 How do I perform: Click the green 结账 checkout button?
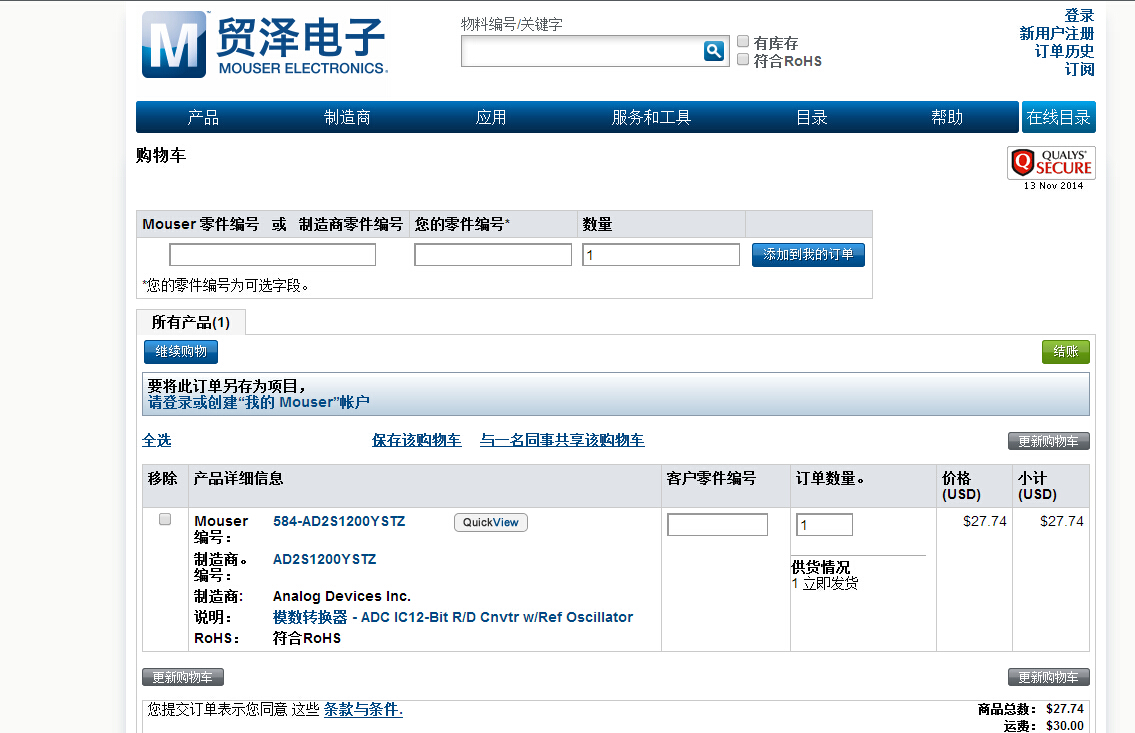(1066, 352)
